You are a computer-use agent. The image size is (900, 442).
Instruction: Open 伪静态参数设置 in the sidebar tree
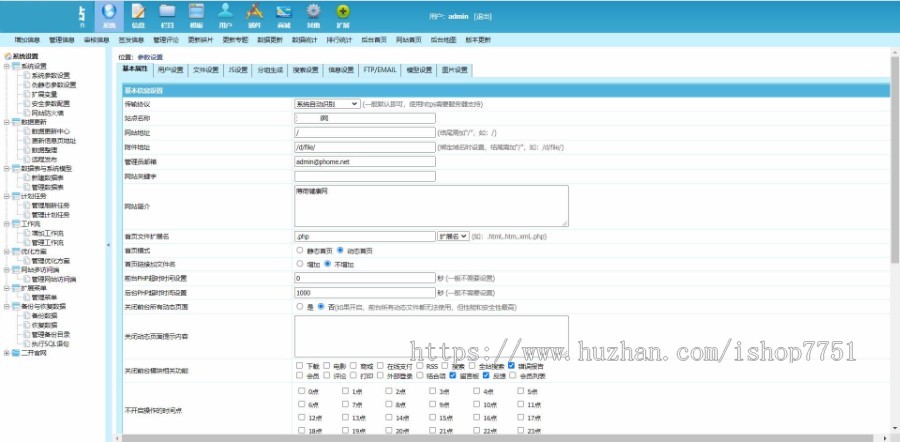tap(53, 85)
